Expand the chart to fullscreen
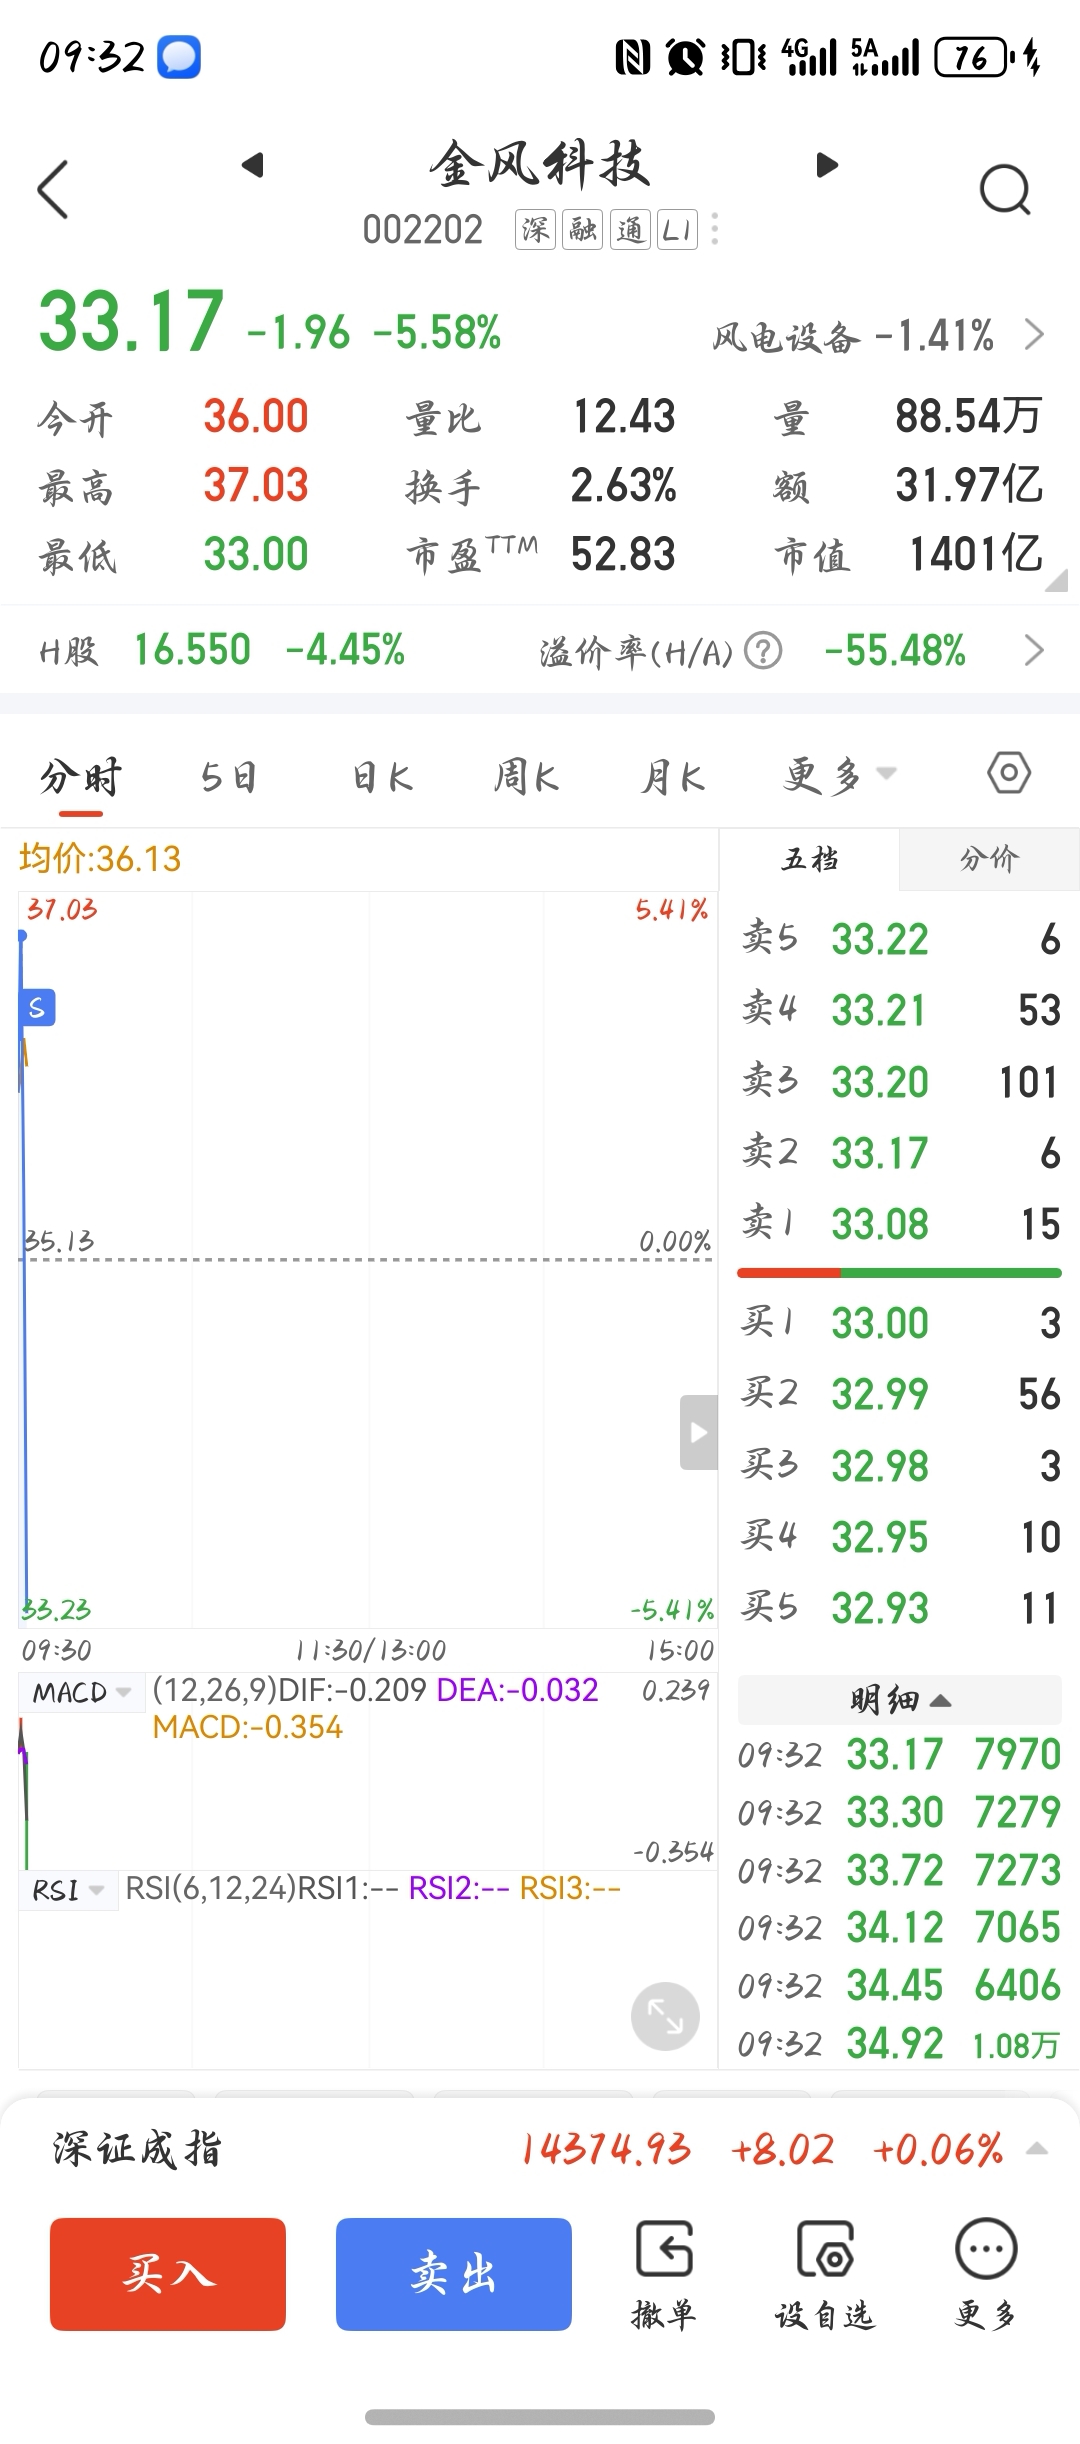 tap(665, 2016)
